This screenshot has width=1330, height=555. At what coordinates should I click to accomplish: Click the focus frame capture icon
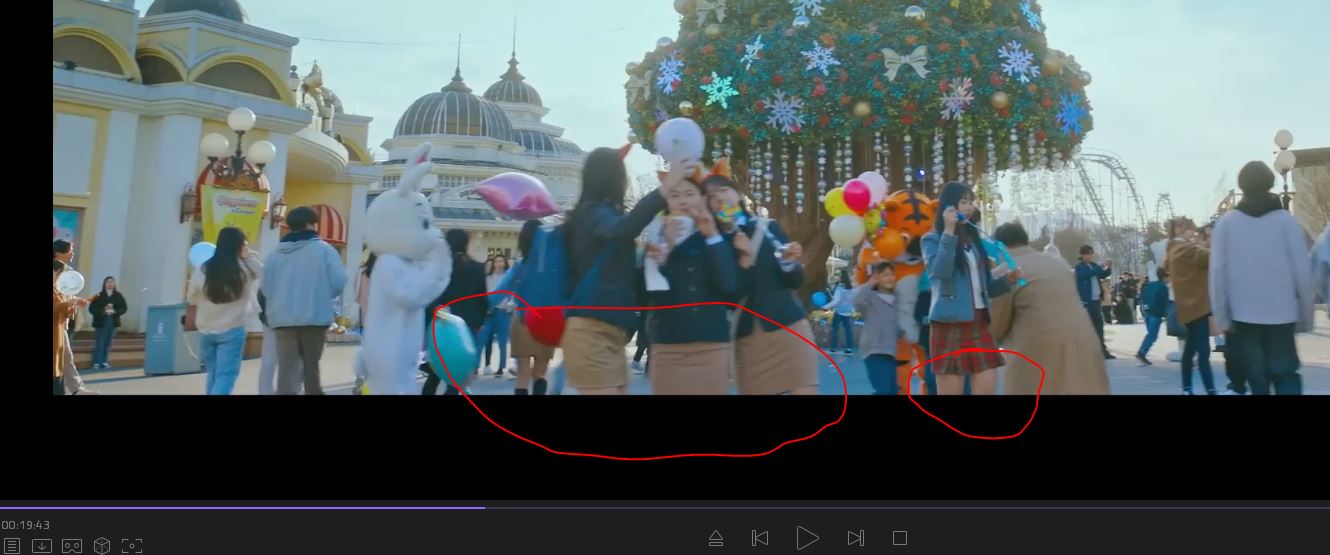tap(132, 545)
